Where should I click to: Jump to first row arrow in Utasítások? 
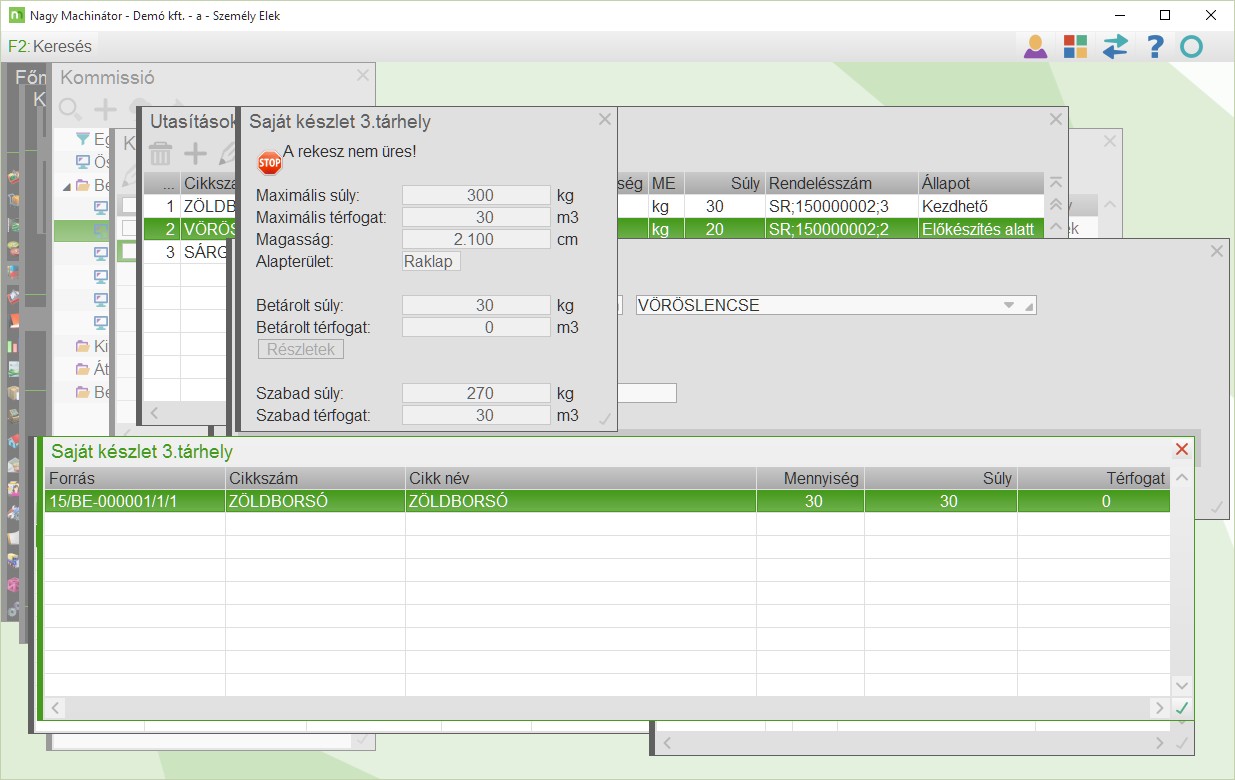pyautogui.click(x=1054, y=183)
